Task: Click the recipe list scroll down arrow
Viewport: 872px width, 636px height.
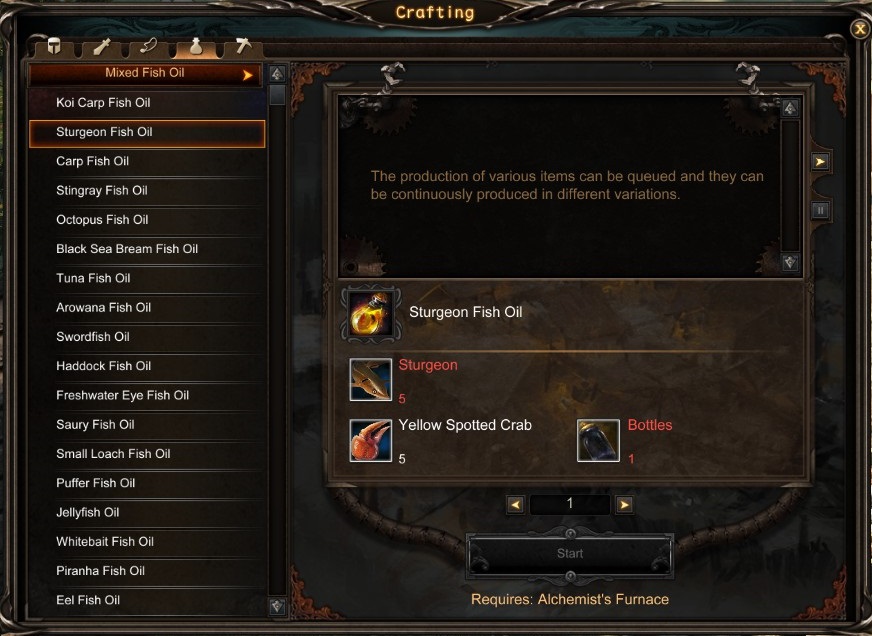Action: click(x=277, y=606)
